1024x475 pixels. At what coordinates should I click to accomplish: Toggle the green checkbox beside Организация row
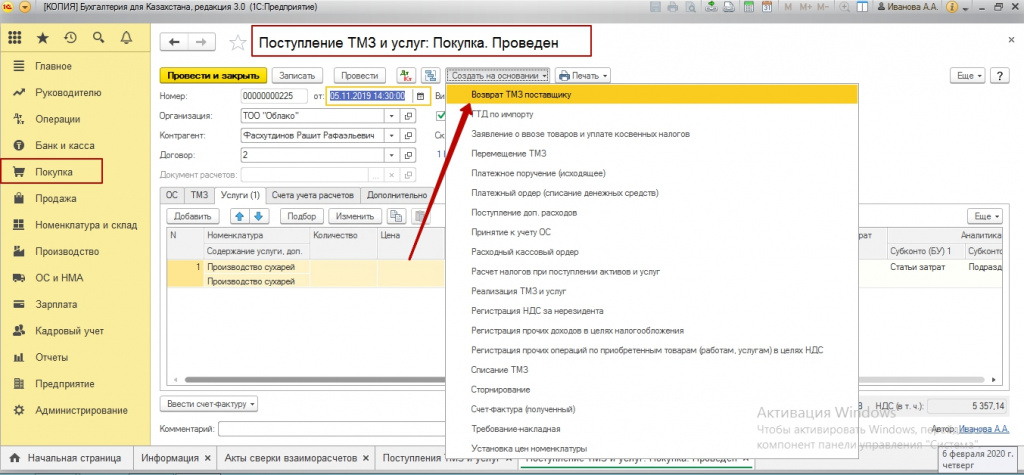coord(440,116)
